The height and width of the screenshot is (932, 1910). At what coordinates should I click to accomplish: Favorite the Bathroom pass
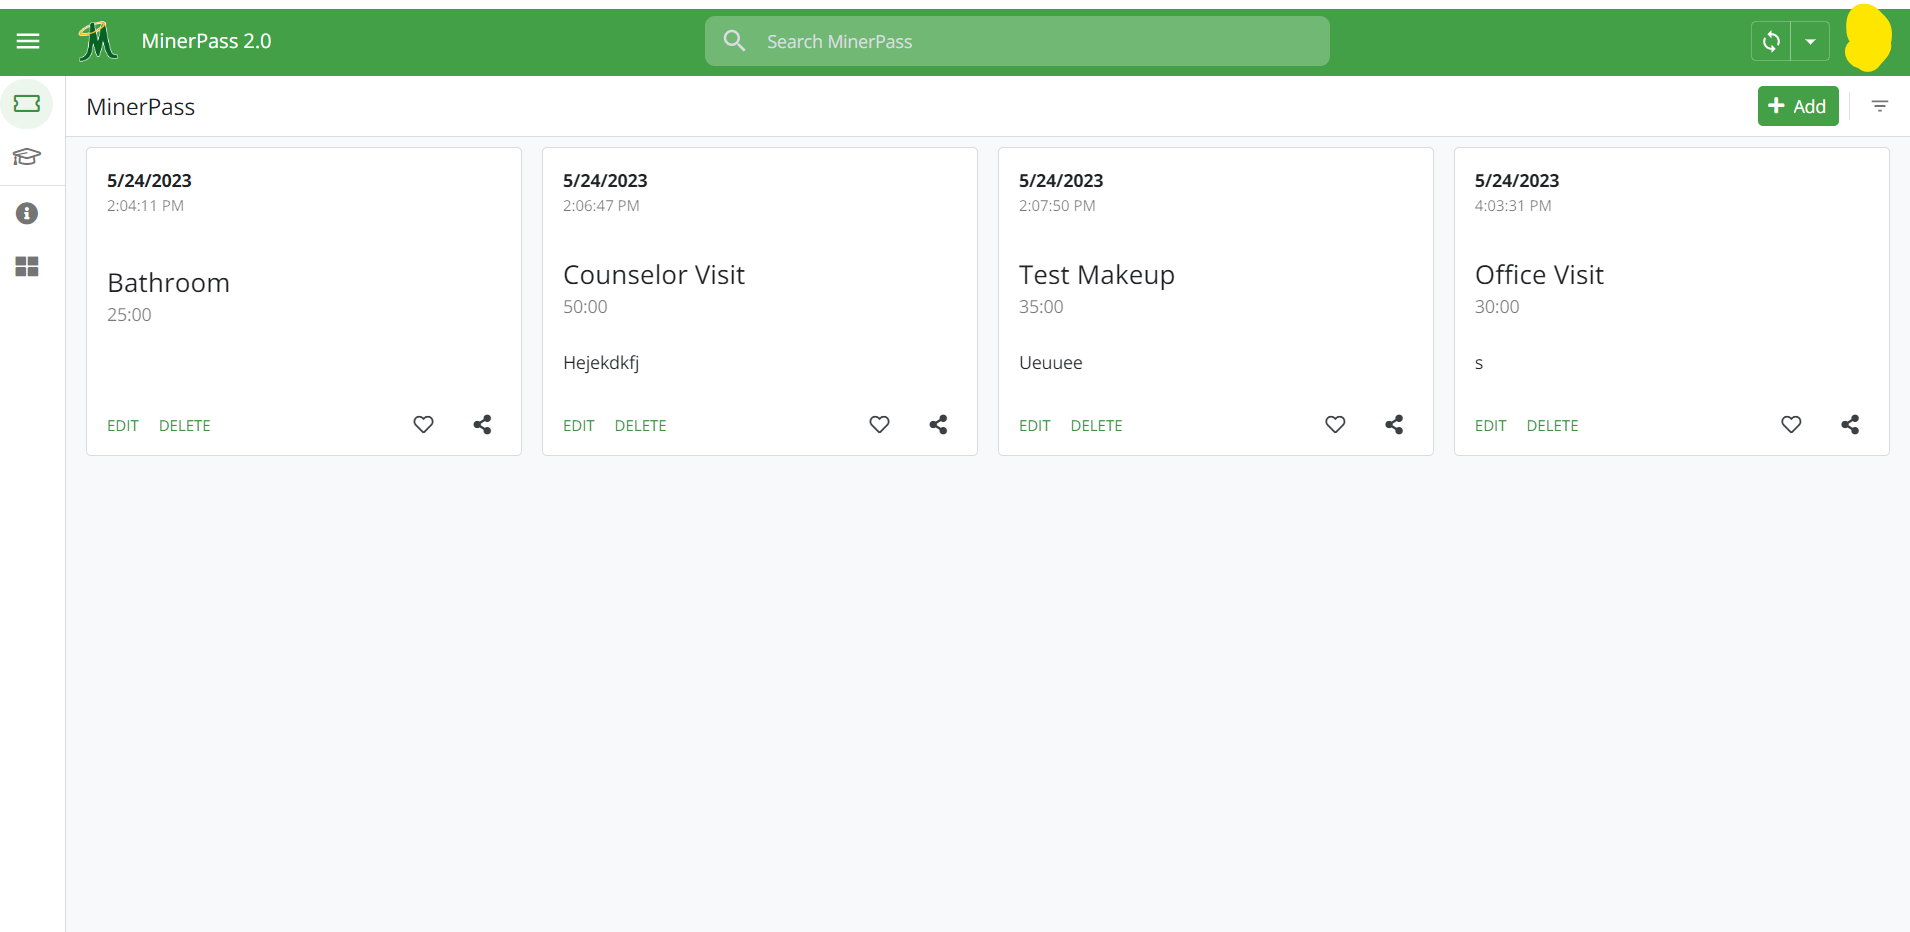point(424,425)
